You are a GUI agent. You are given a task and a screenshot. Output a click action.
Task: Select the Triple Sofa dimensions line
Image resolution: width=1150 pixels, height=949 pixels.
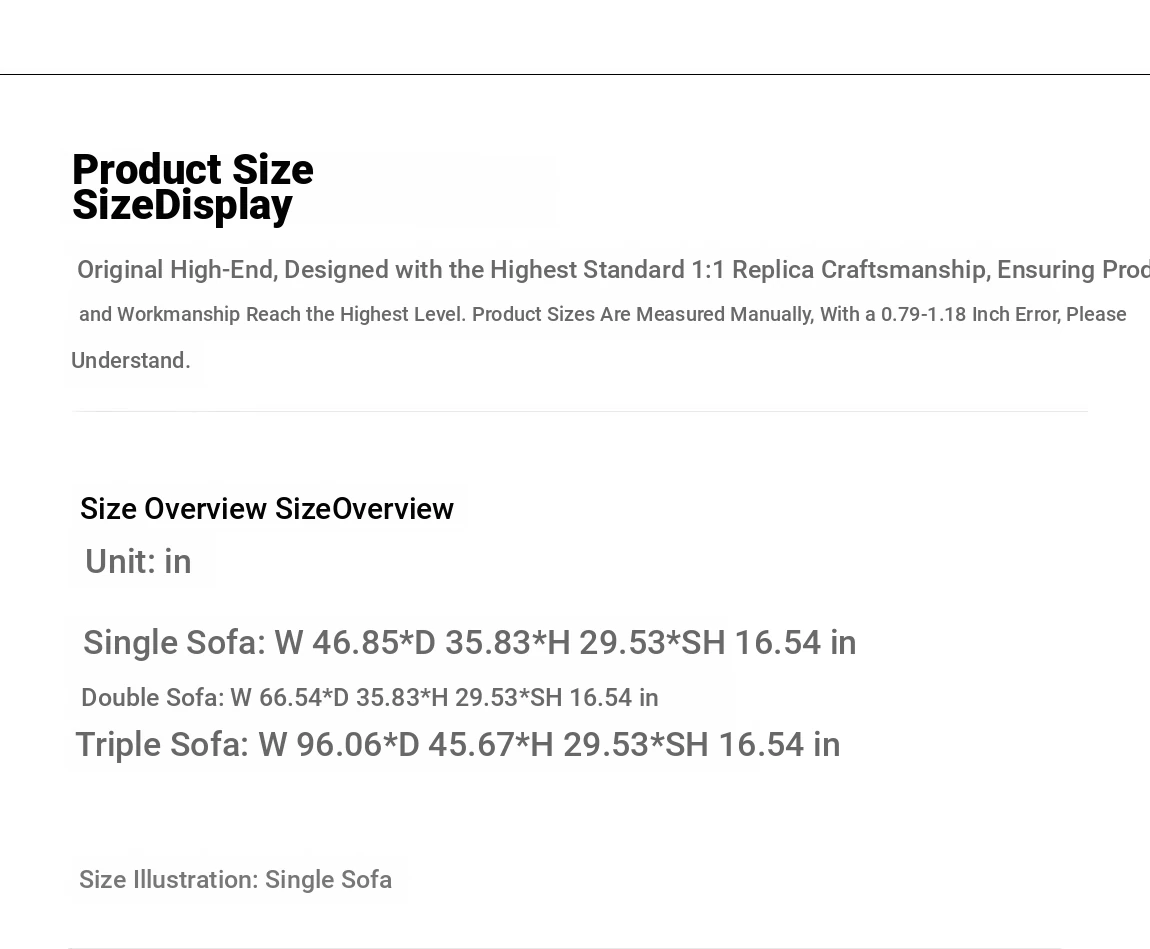(458, 744)
